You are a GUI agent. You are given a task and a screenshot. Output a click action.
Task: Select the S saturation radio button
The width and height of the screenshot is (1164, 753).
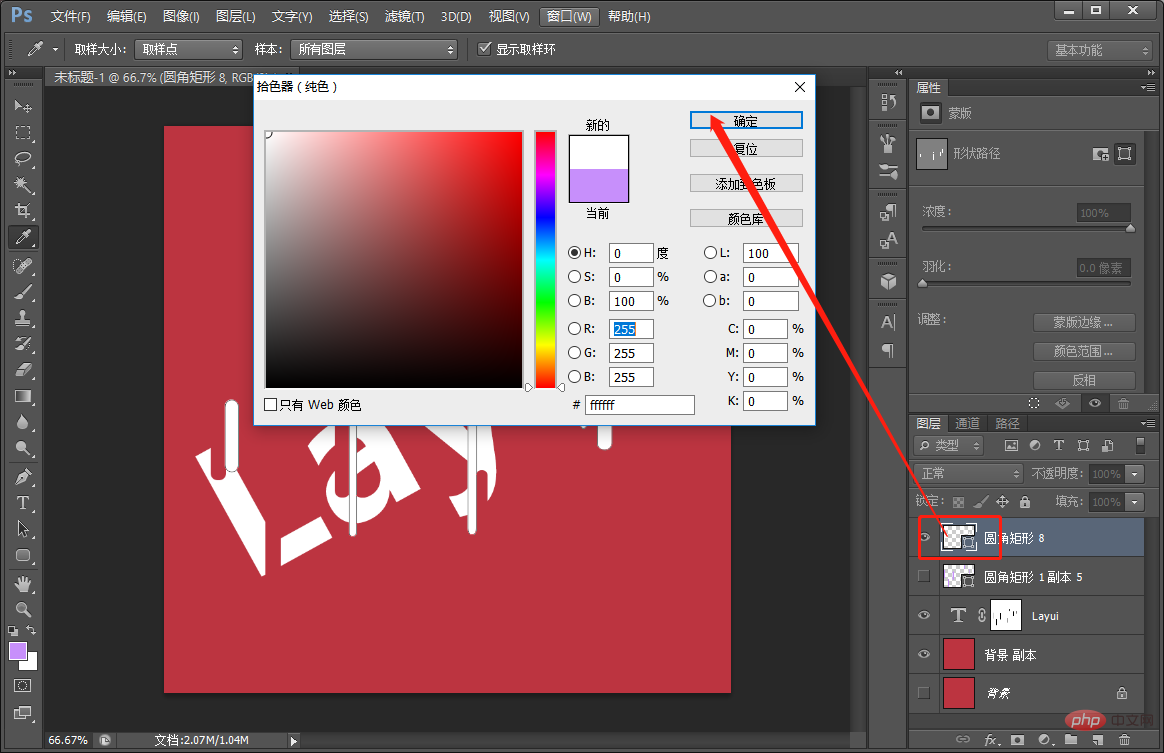(x=574, y=276)
